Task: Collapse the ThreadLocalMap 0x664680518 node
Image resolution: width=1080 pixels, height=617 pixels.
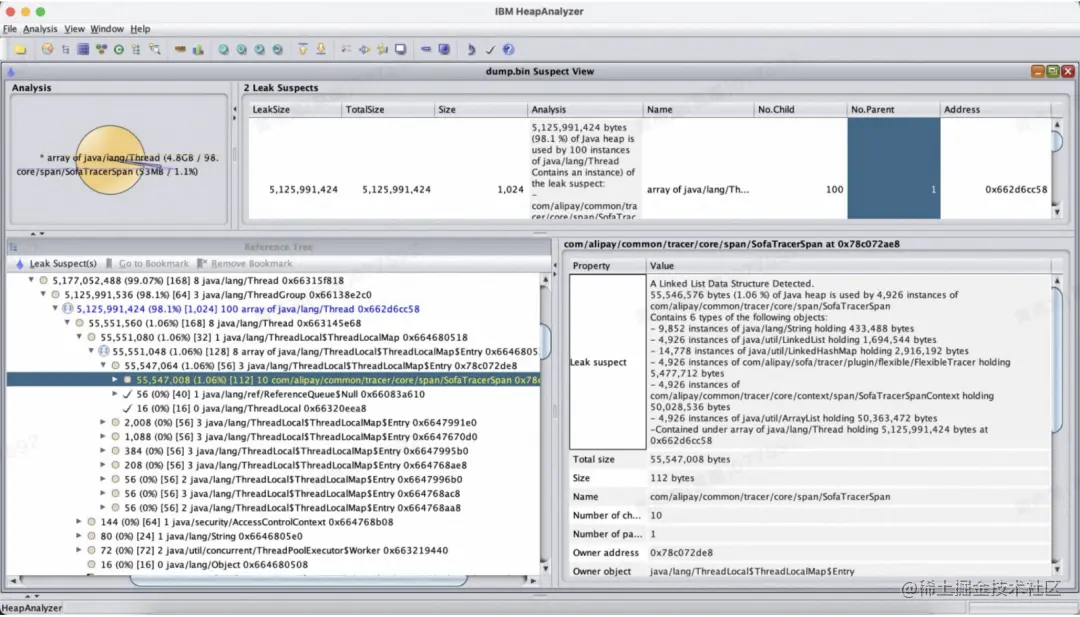Action: coord(79,337)
